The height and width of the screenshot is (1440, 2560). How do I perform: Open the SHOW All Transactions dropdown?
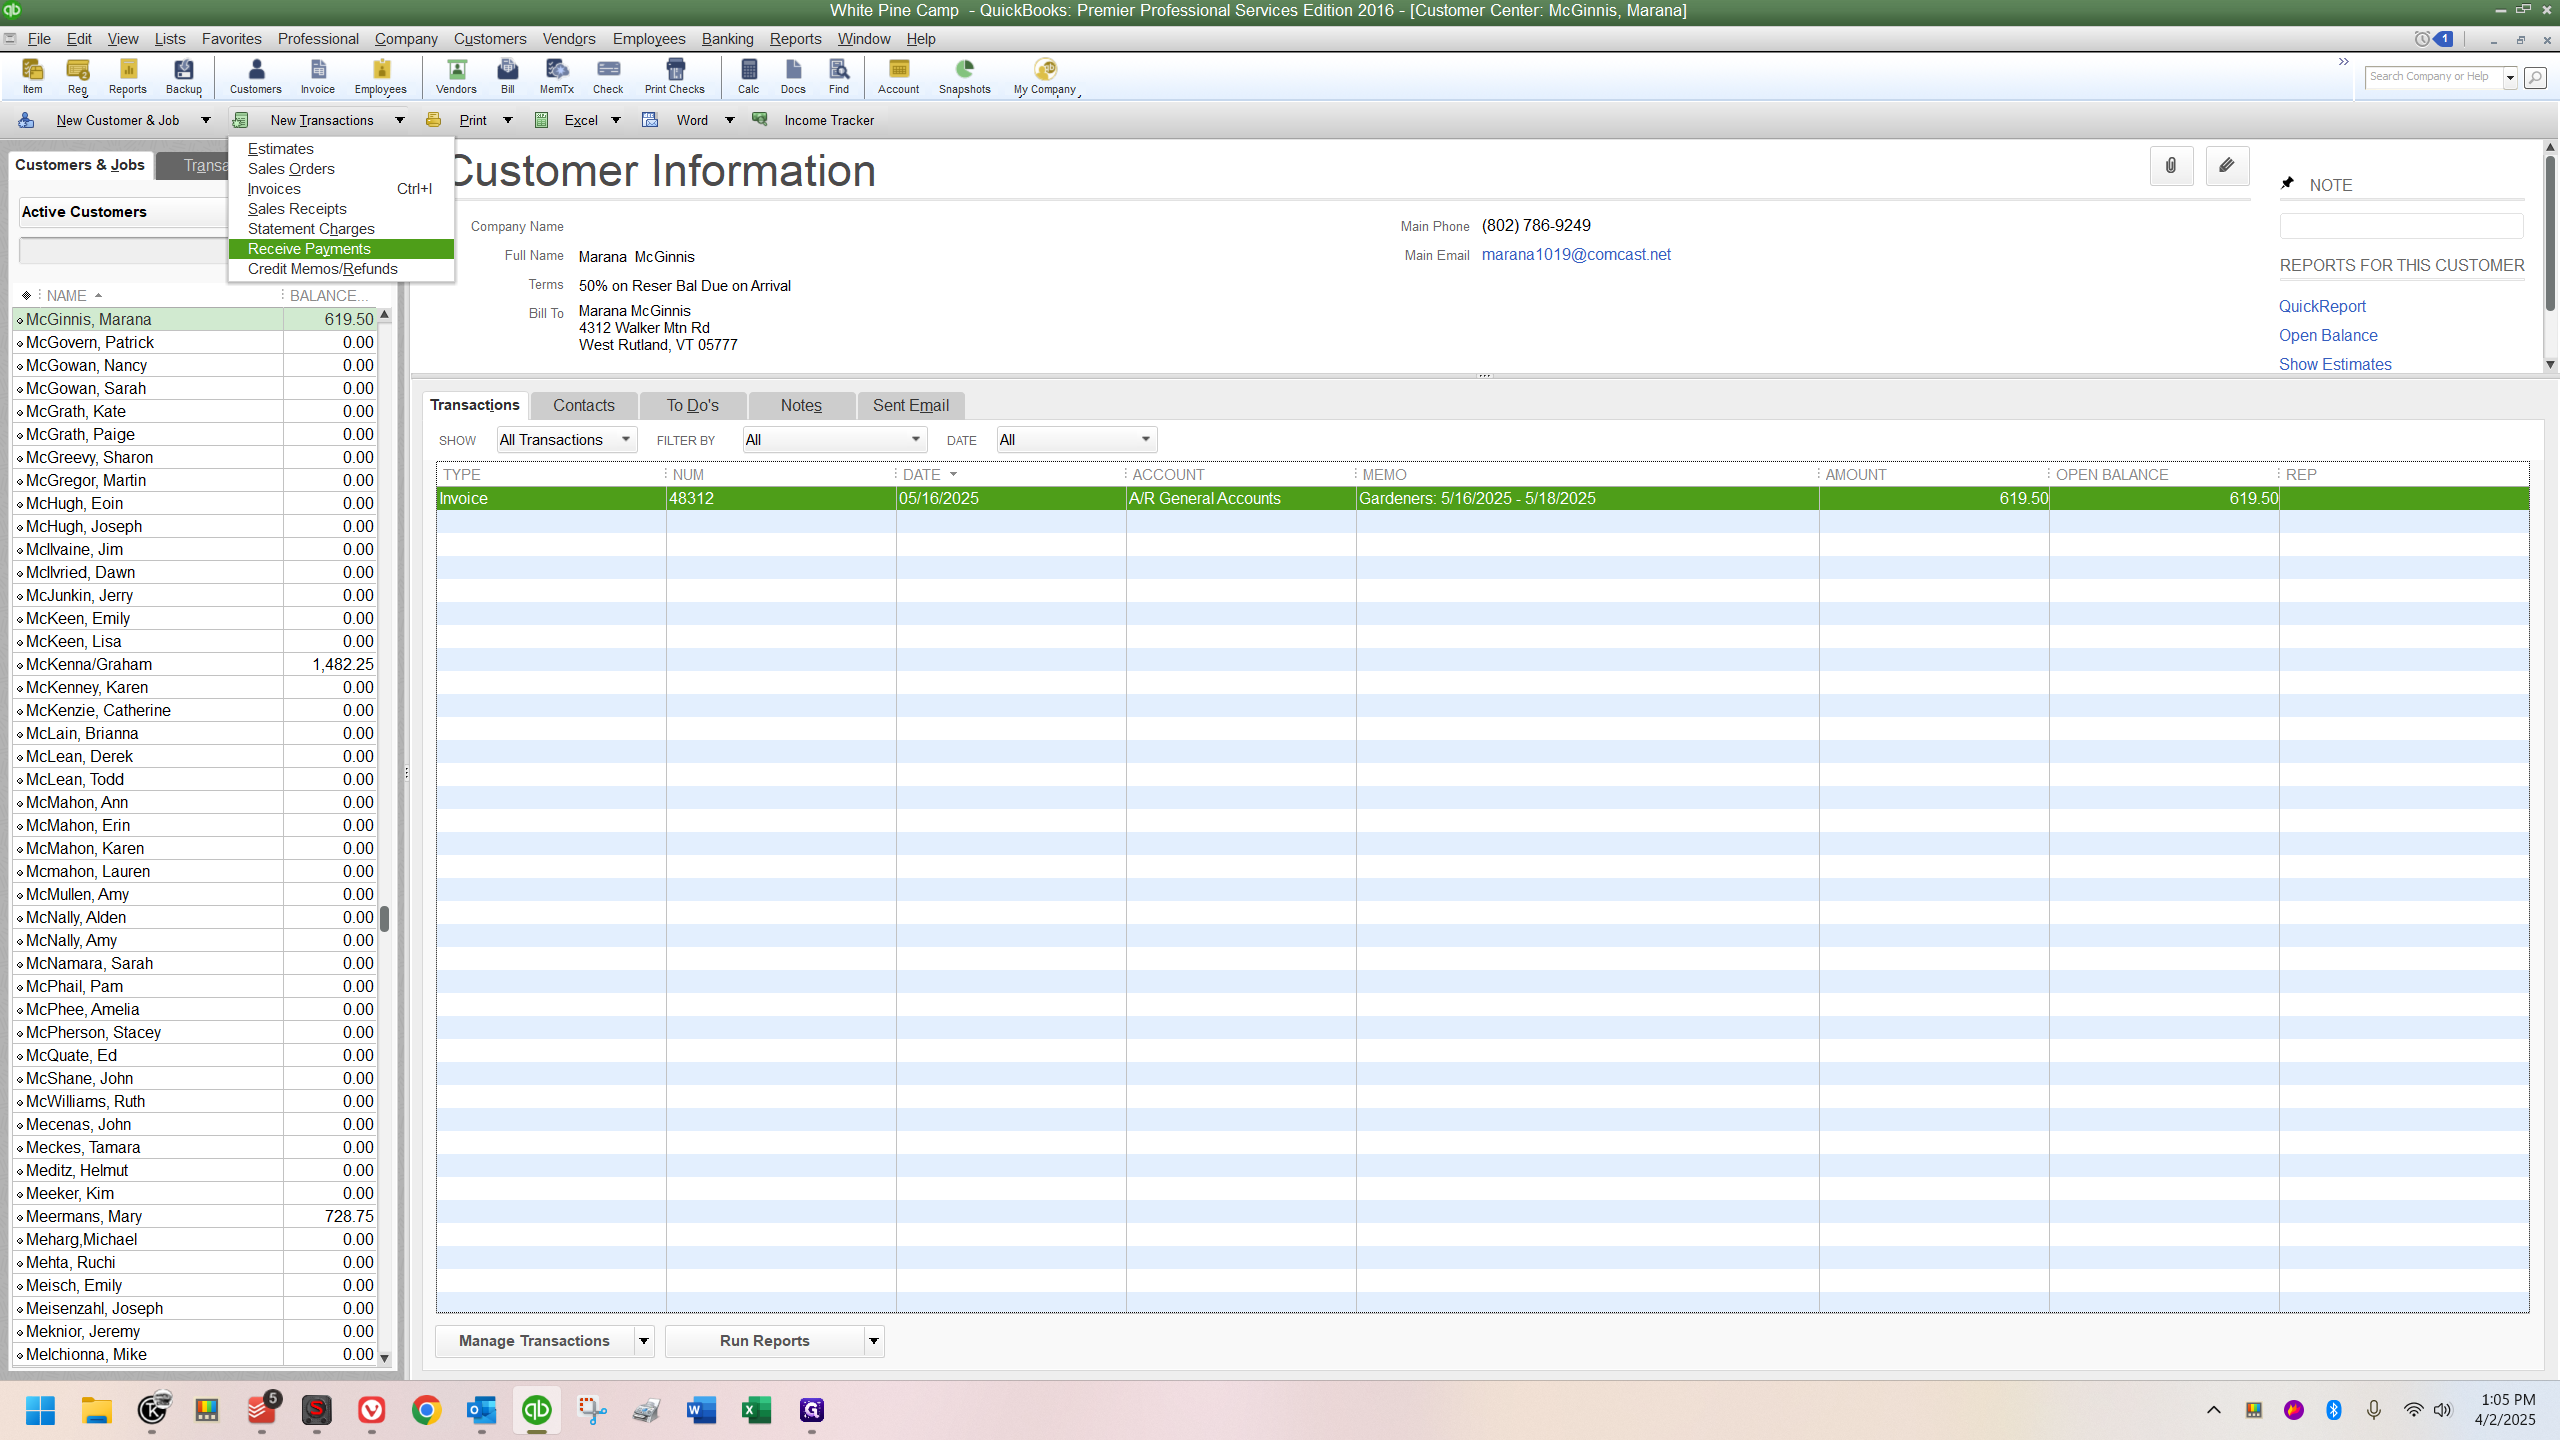(567, 440)
